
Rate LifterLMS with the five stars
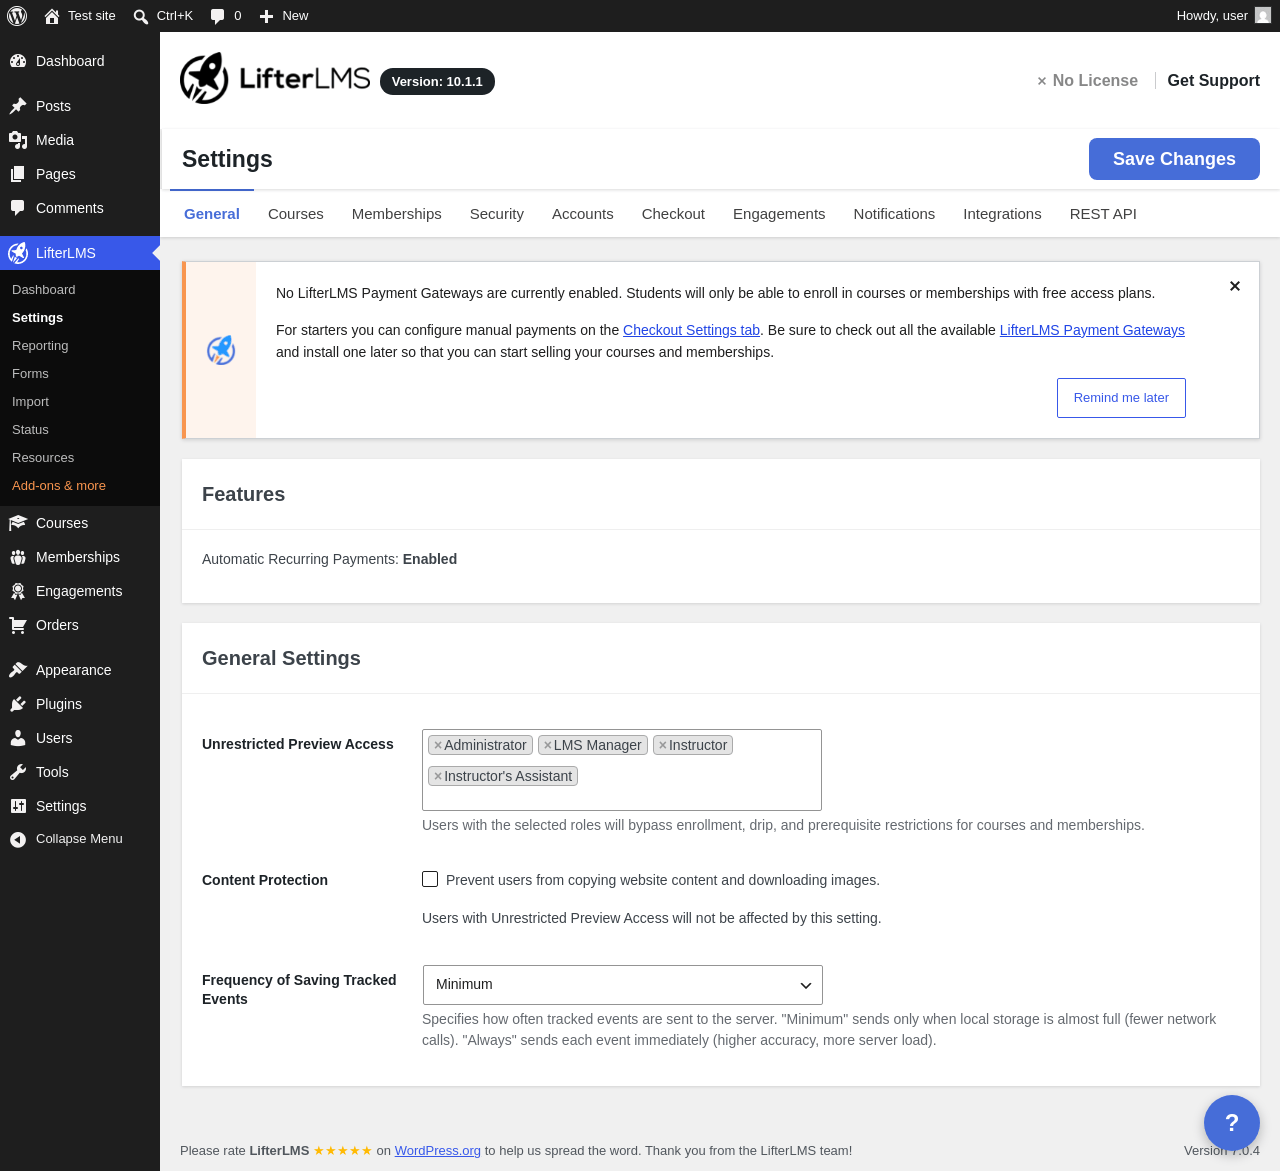[x=343, y=1151]
